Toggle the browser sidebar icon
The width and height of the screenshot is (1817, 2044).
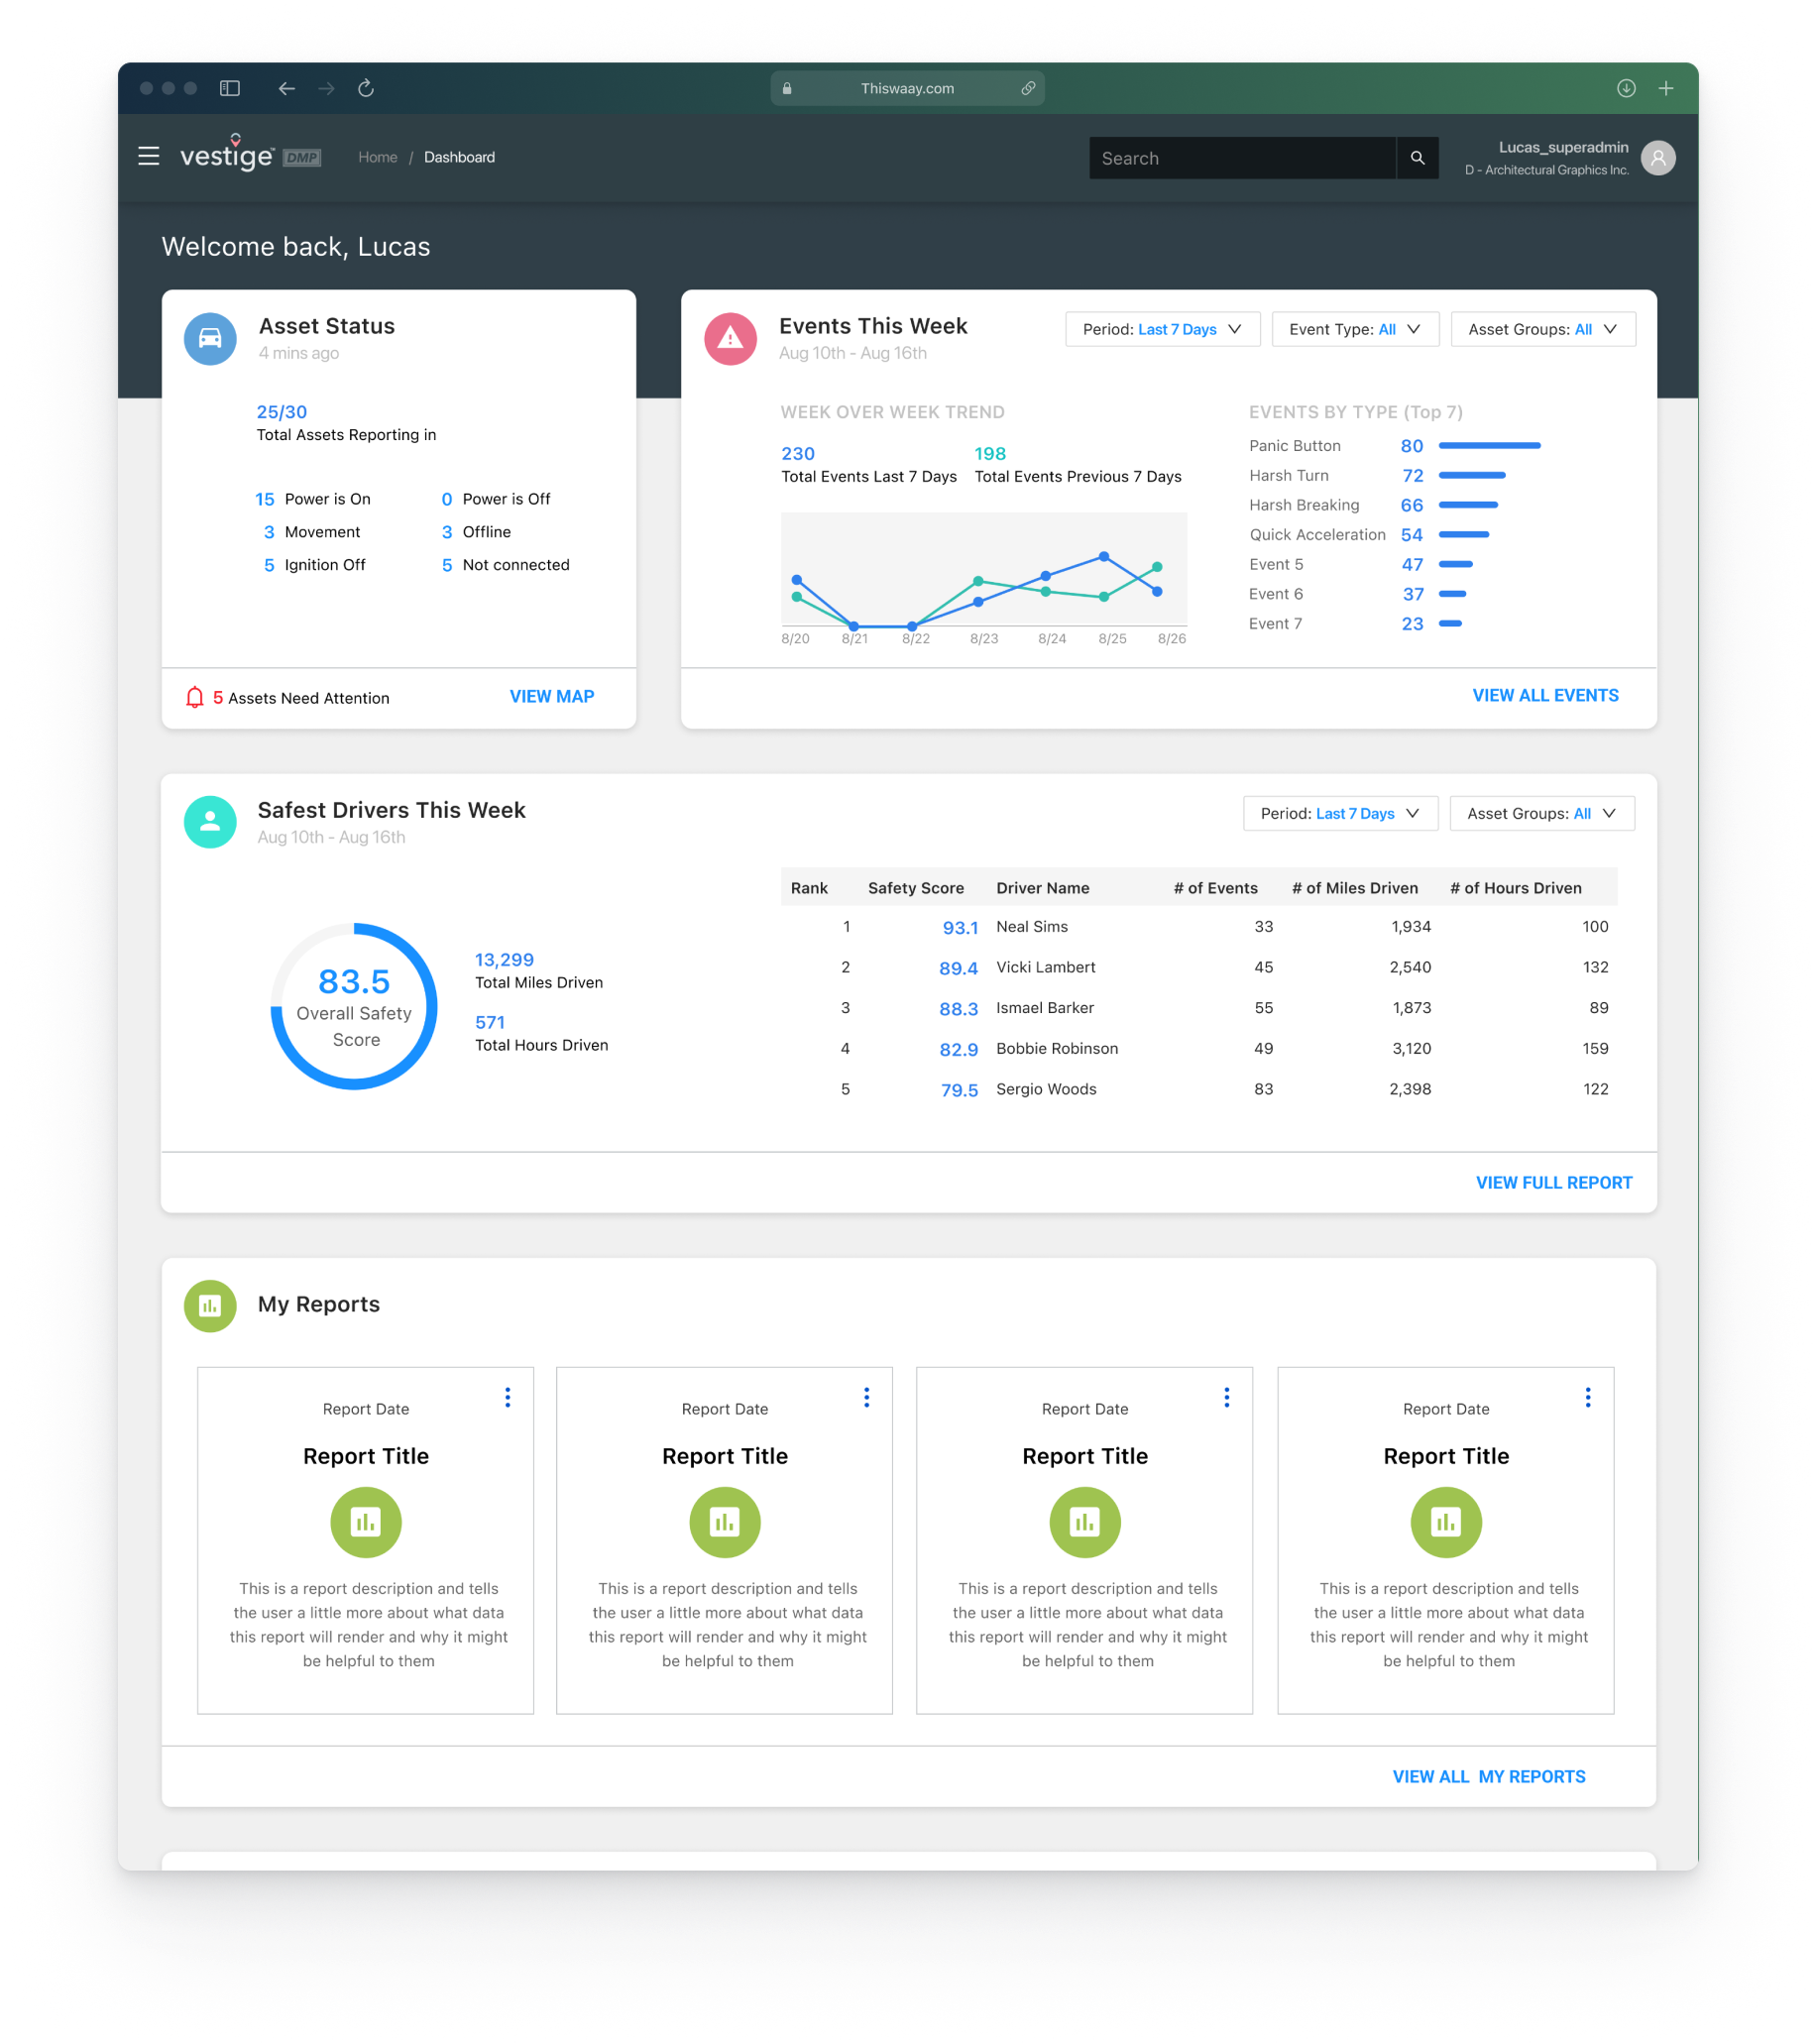pyautogui.click(x=230, y=88)
